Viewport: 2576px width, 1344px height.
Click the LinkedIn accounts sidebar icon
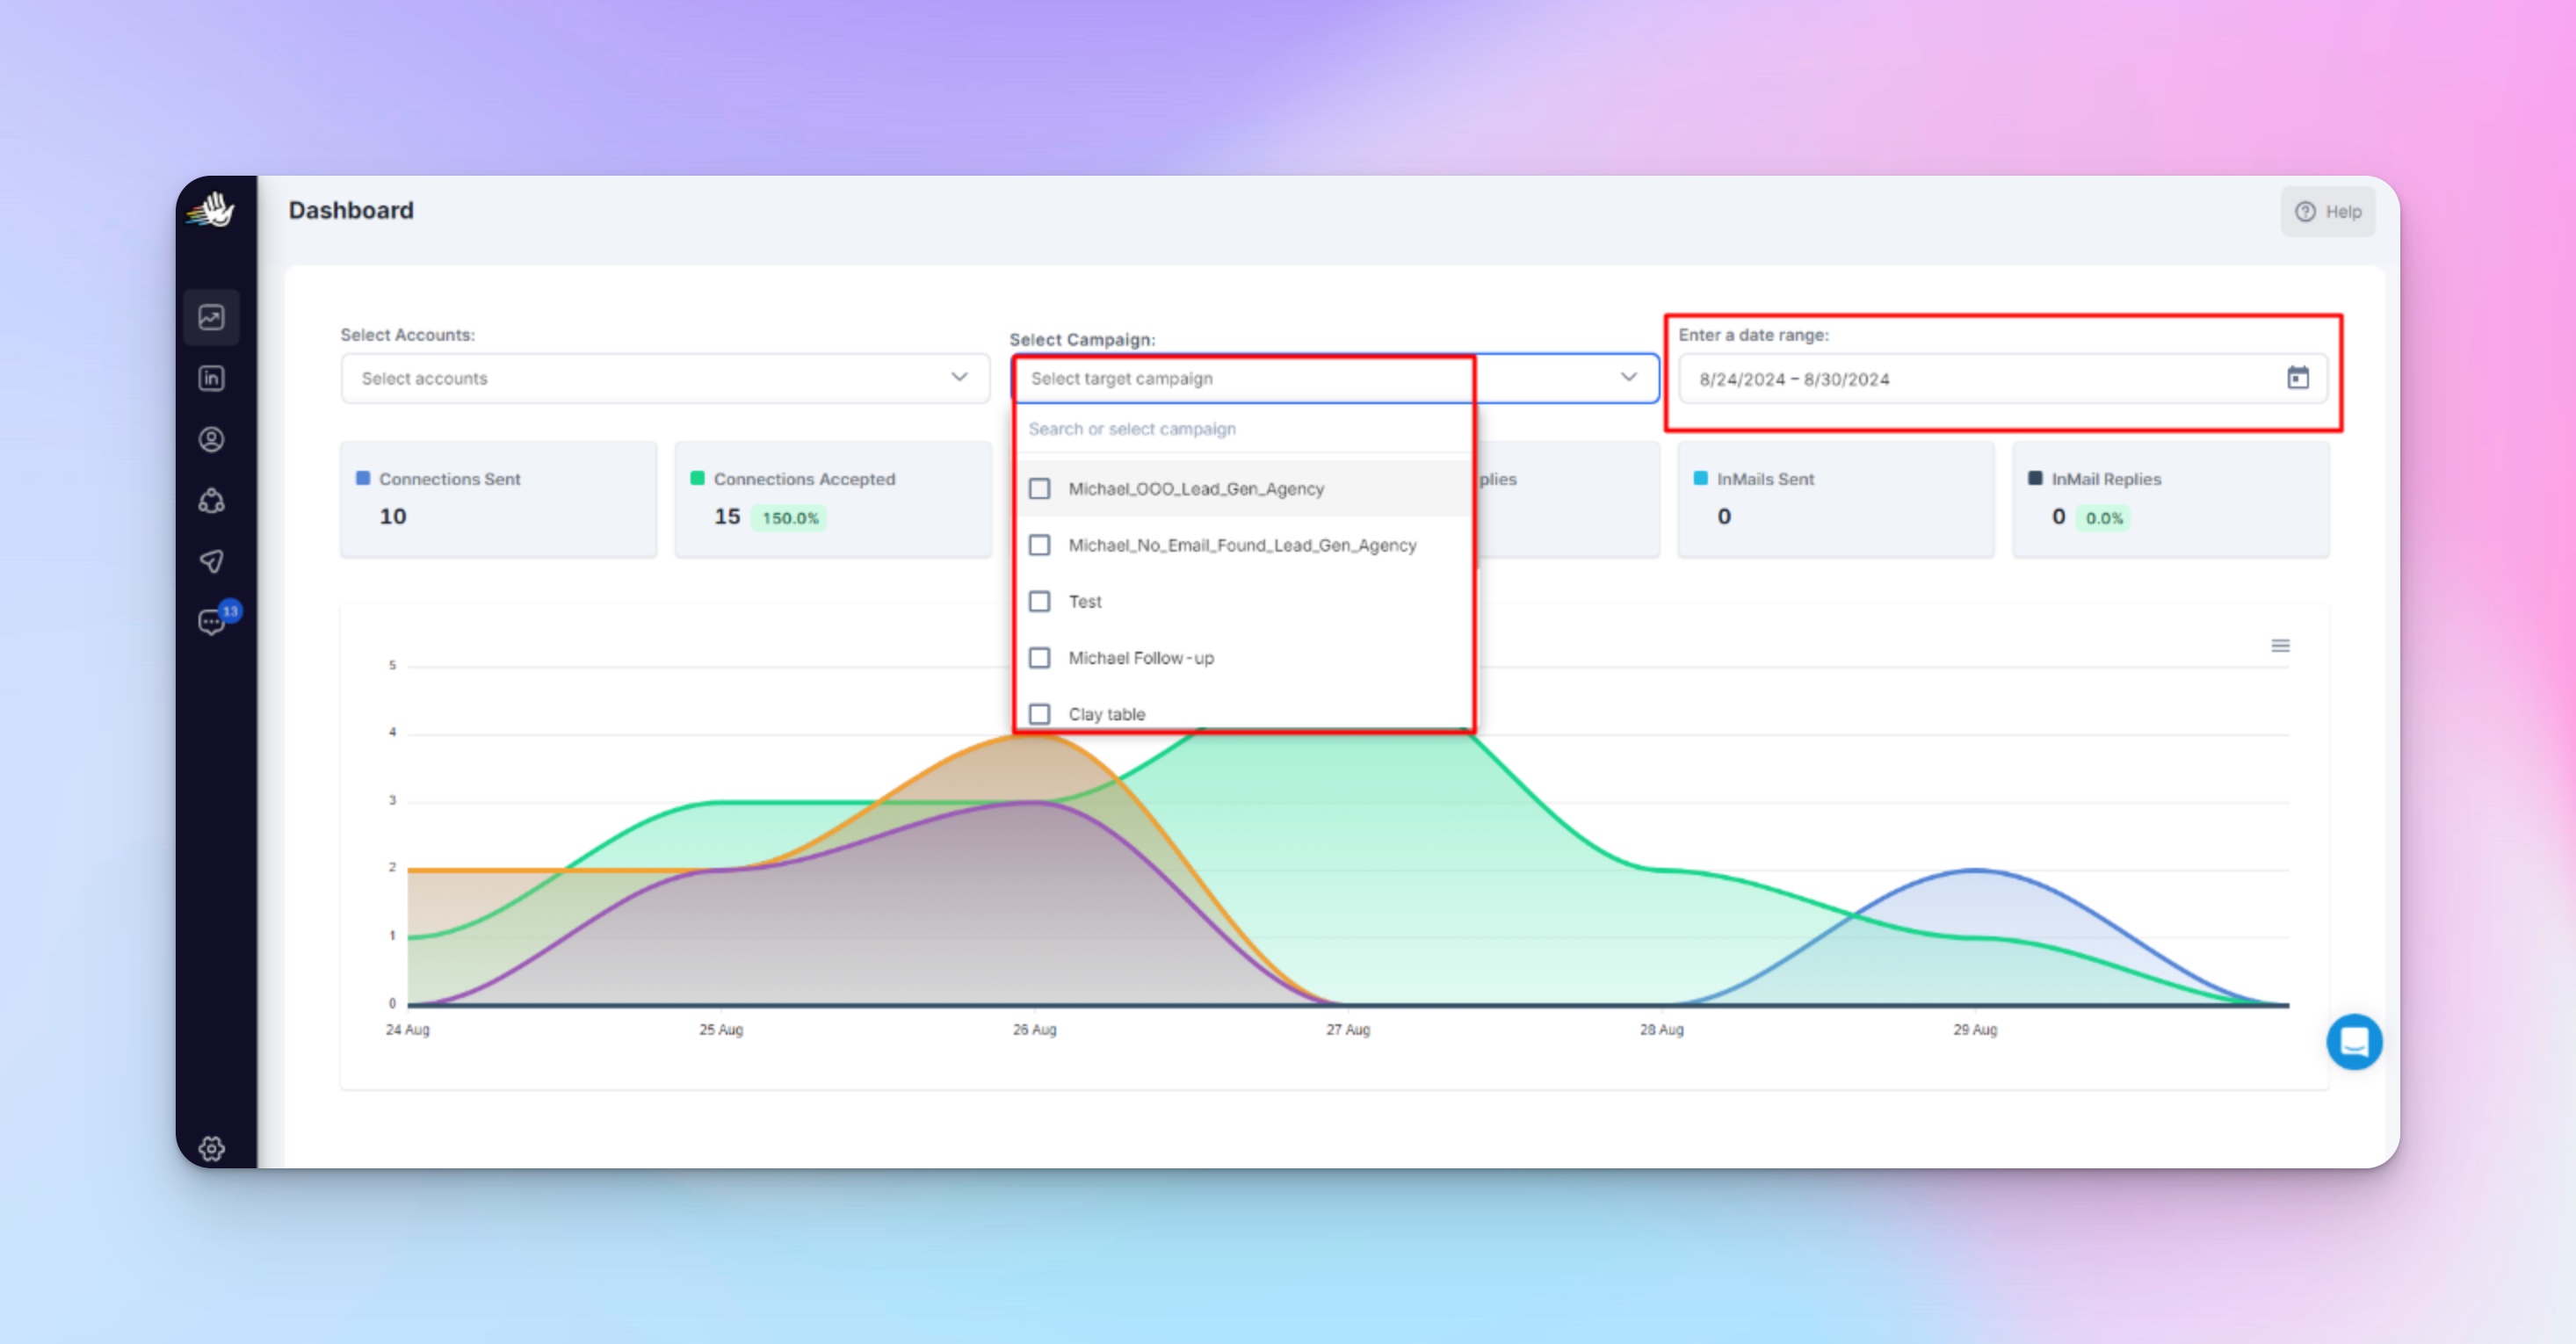211,379
